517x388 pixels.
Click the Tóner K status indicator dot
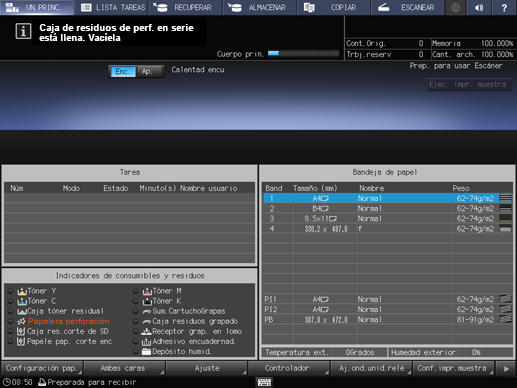[135, 301]
